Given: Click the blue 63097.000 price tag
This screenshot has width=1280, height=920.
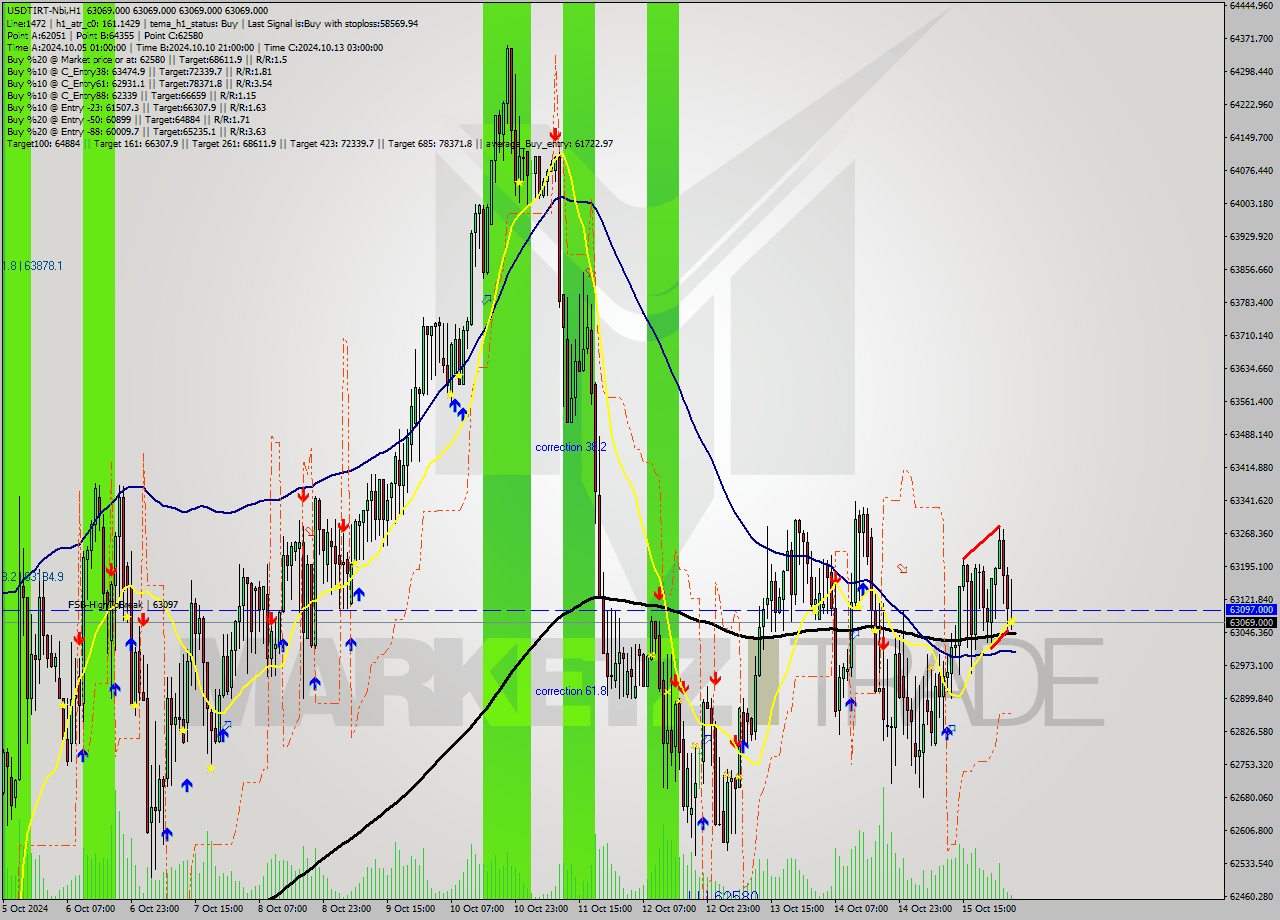Looking at the screenshot, I should [1252, 609].
